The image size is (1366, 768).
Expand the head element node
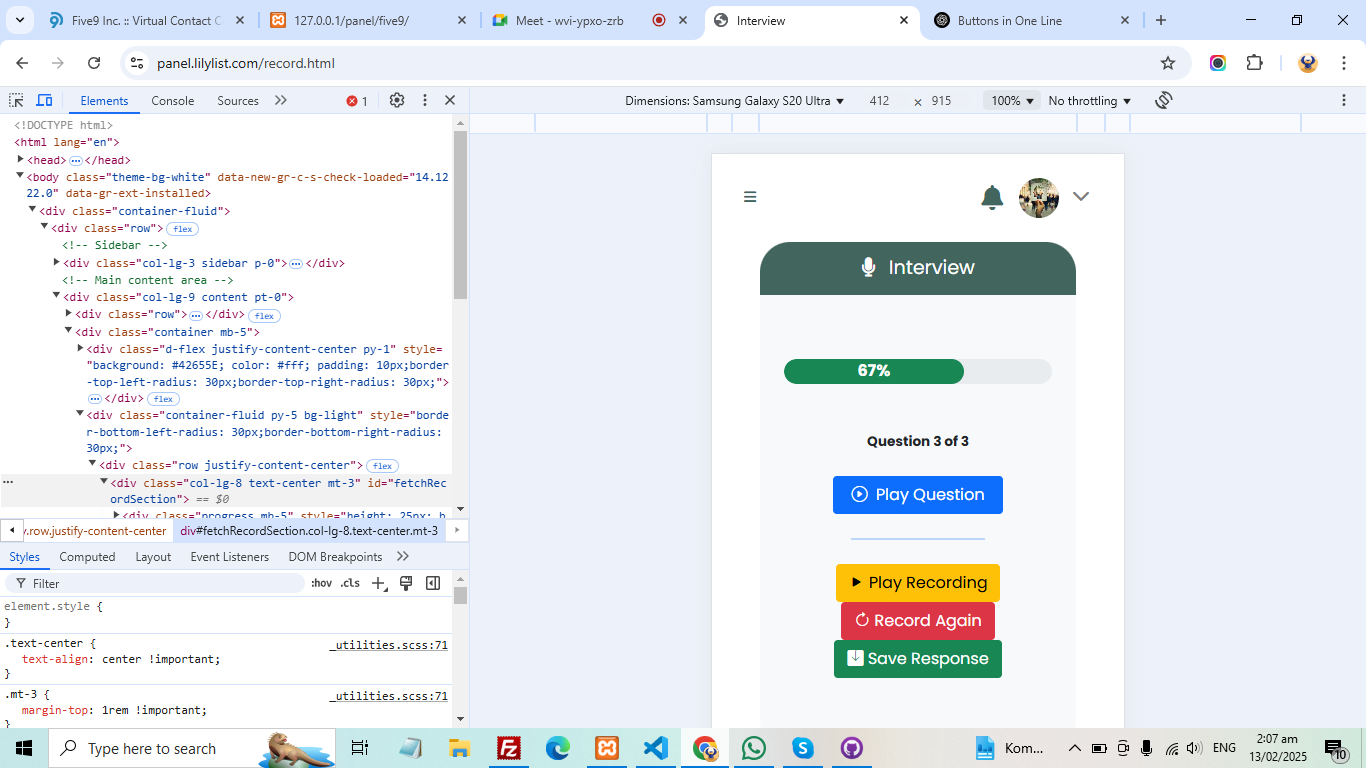point(21,160)
